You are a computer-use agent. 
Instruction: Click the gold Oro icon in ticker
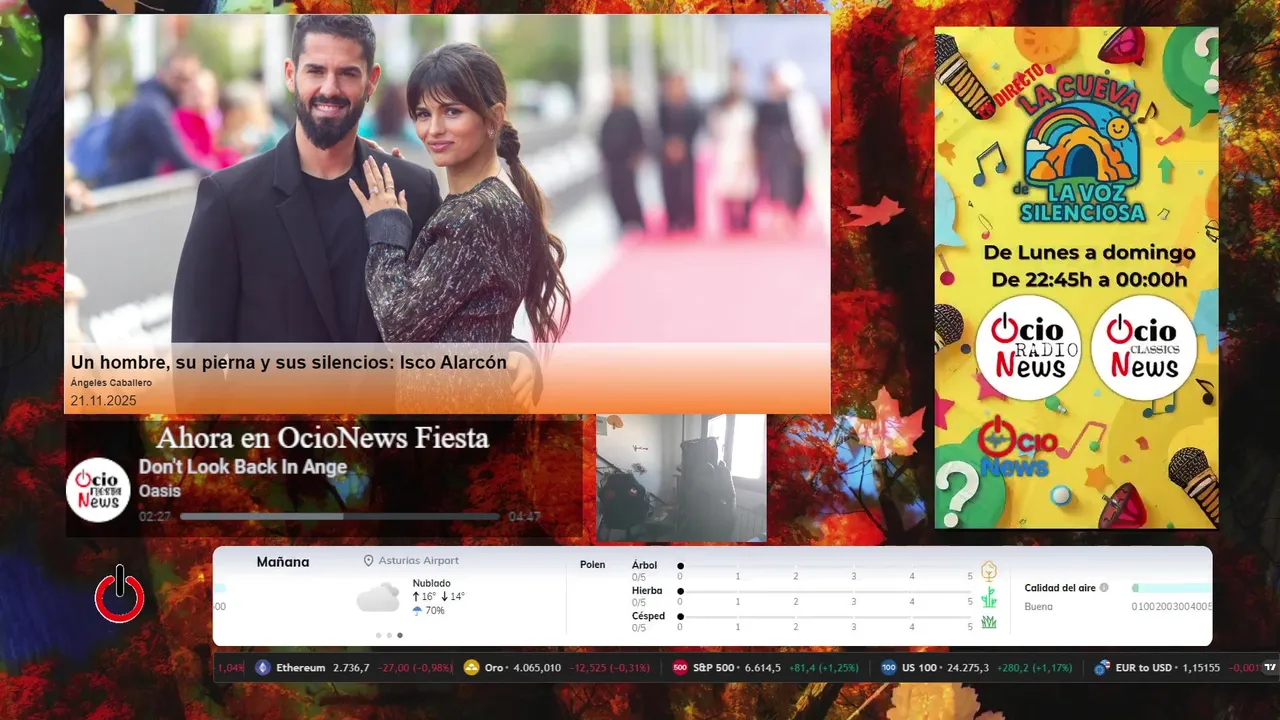(x=472, y=668)
